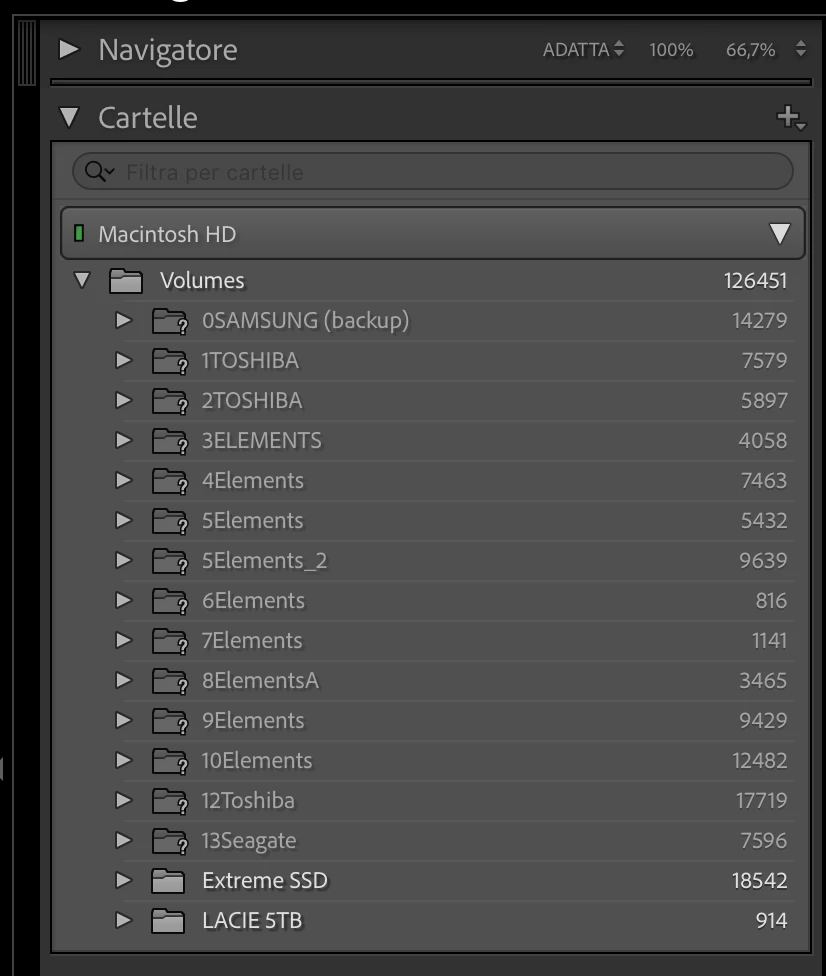Open the add folder plus menu
Screen dimensions: 826x976
click(791, 118)
